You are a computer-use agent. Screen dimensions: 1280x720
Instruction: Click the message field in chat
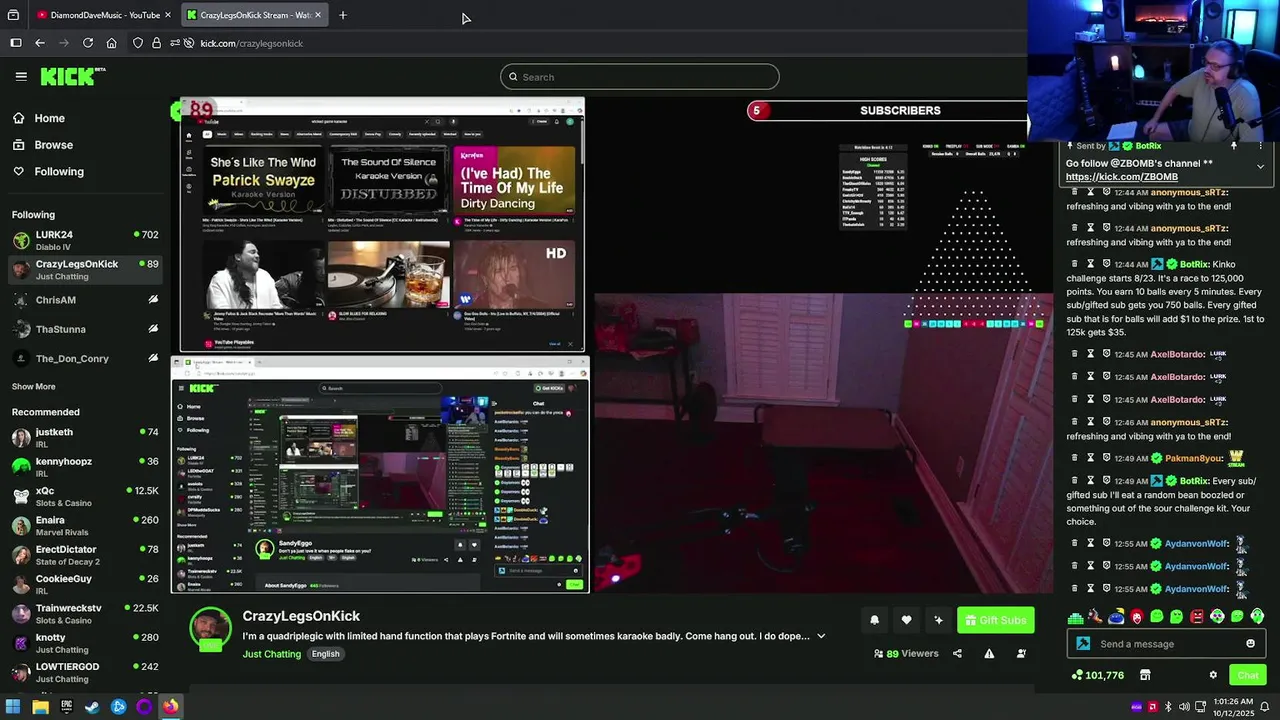[x=1165, y=644]
